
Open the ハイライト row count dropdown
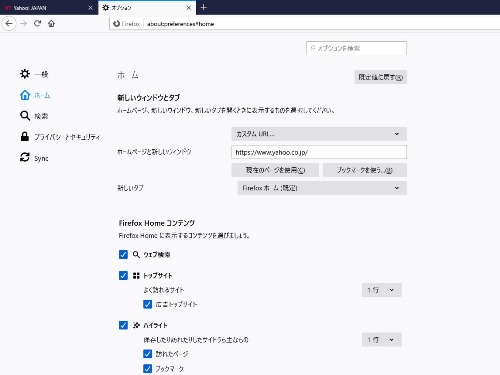(382, 340)
